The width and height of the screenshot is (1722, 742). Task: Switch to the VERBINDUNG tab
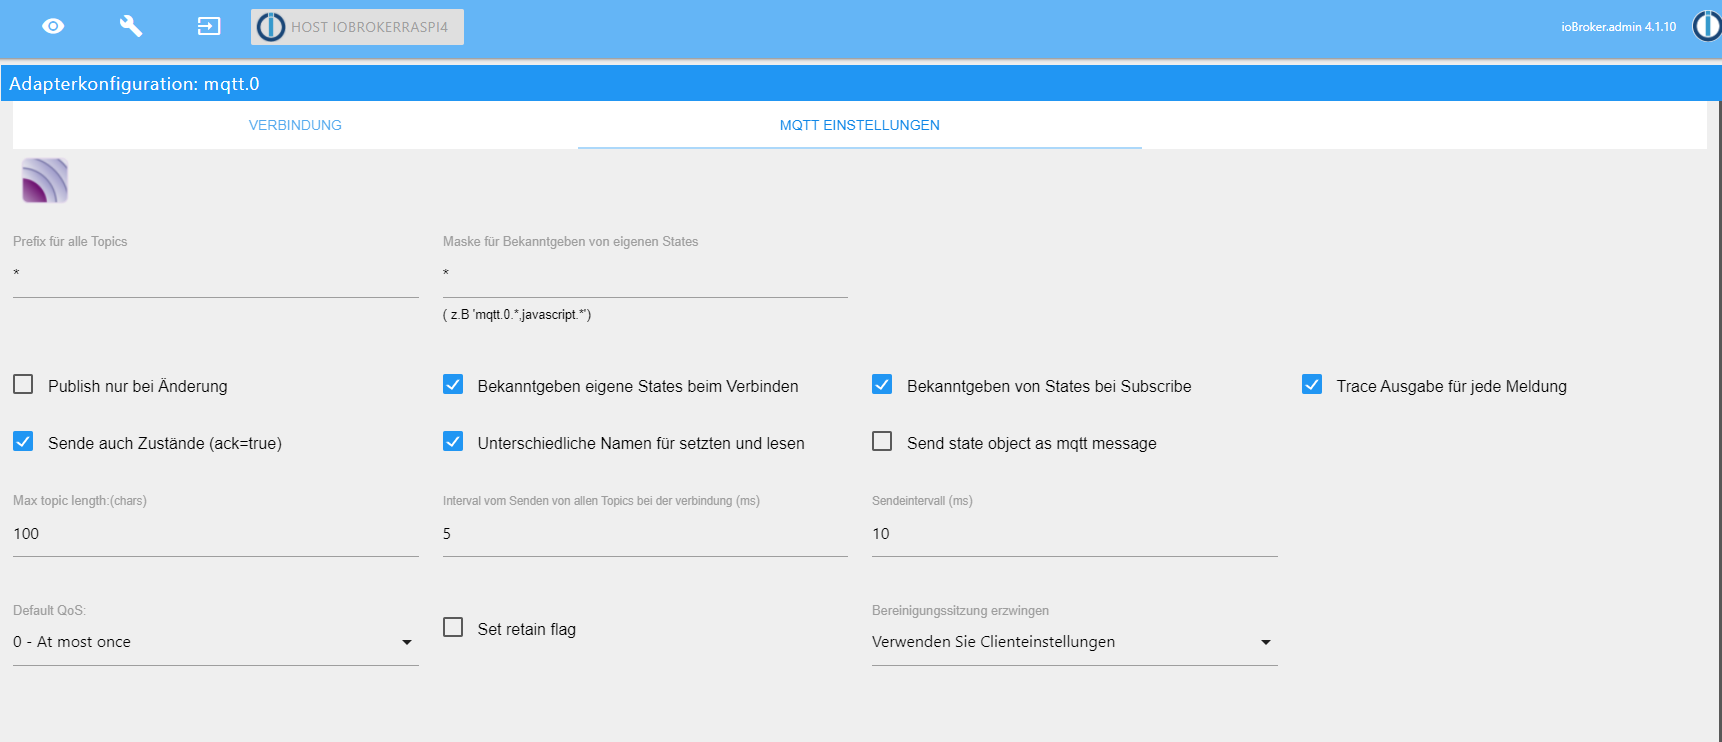[x=295, y=125]
